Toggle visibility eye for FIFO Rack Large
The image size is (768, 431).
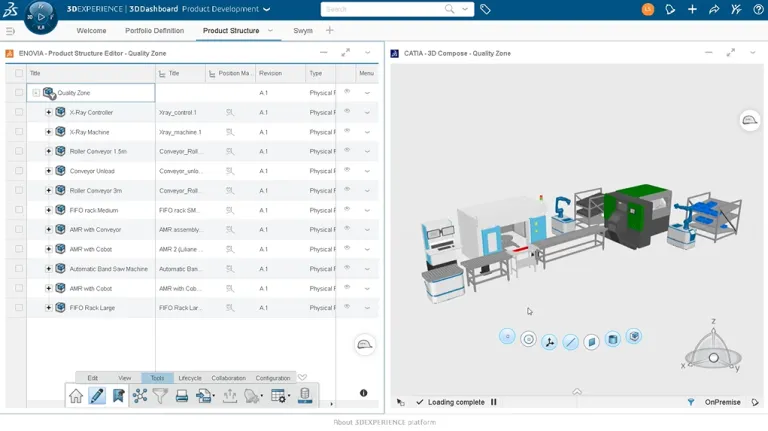347,307
